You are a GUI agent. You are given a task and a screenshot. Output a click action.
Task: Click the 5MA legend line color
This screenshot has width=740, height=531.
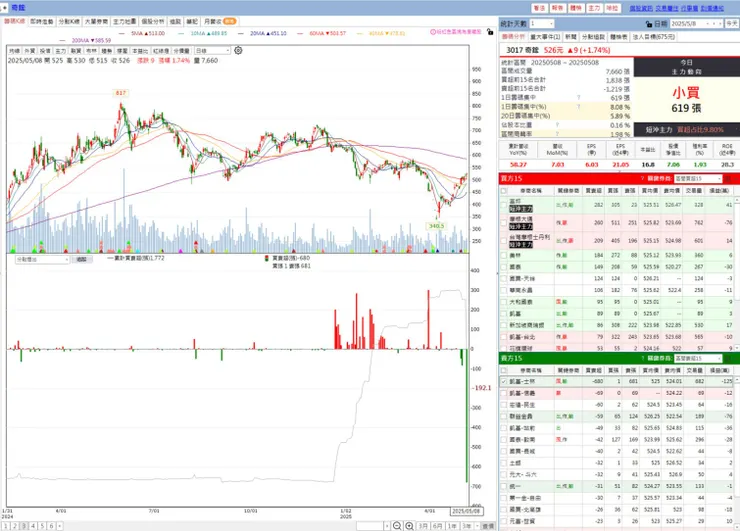(122, 34)
